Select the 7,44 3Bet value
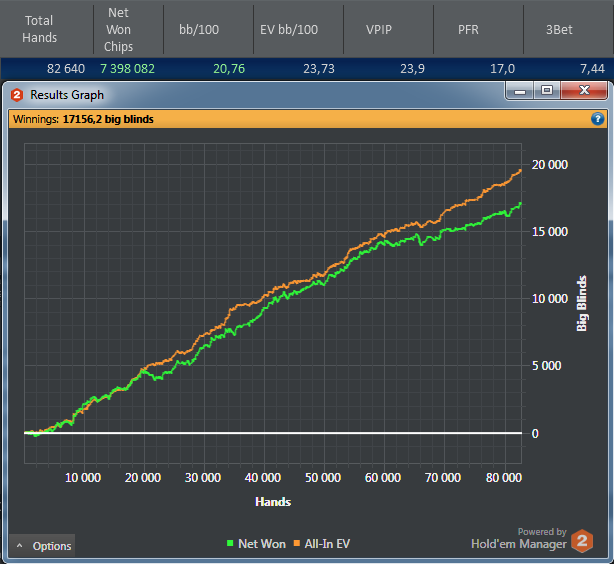This screenshot has height=564, width=614. pos(592,69)
